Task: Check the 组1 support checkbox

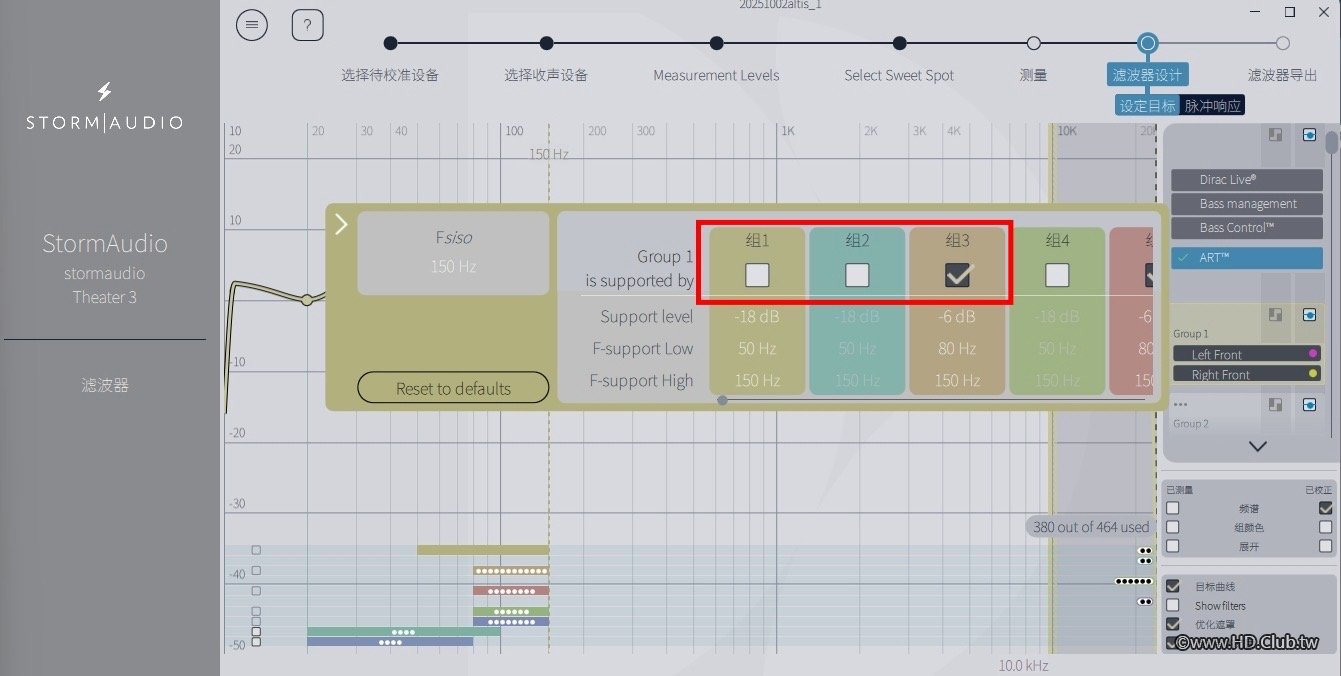Action: tap(757, 275)
